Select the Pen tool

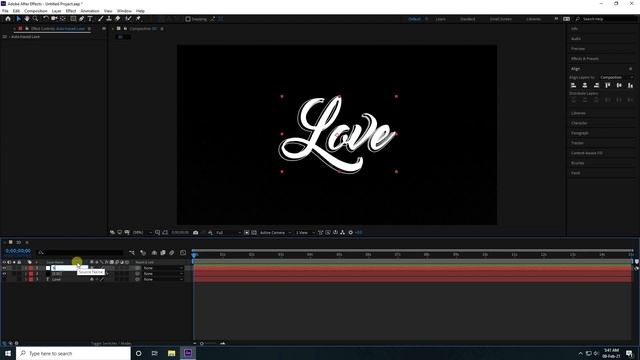coord(82,19)
